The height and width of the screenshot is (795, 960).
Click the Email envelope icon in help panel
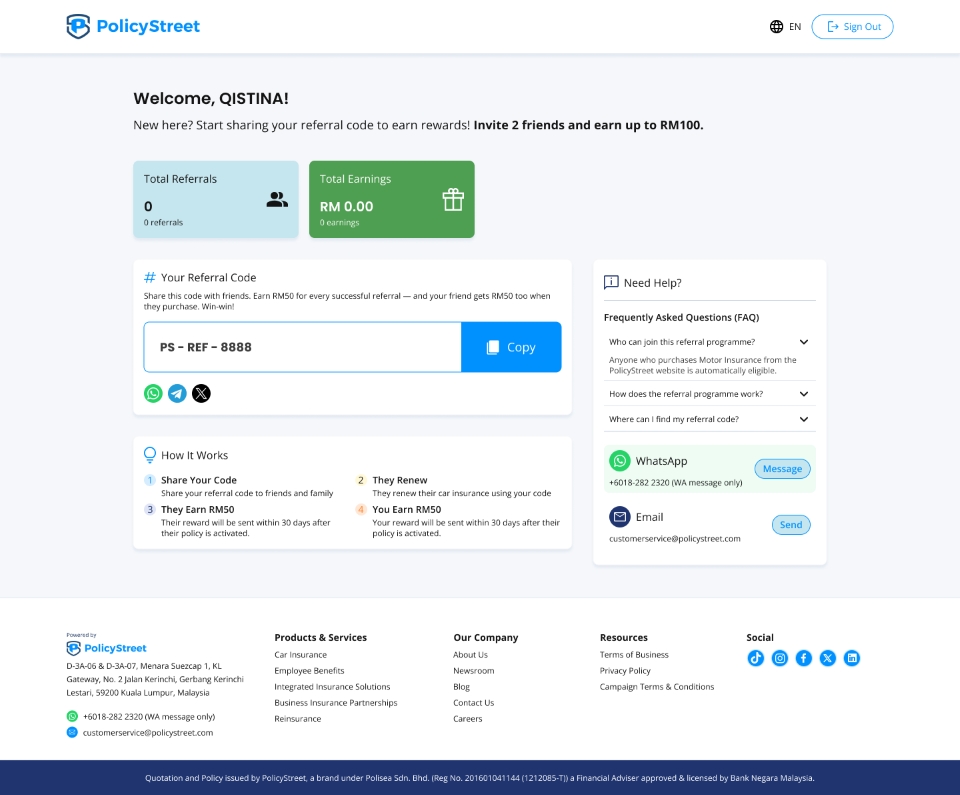point(620,517)
